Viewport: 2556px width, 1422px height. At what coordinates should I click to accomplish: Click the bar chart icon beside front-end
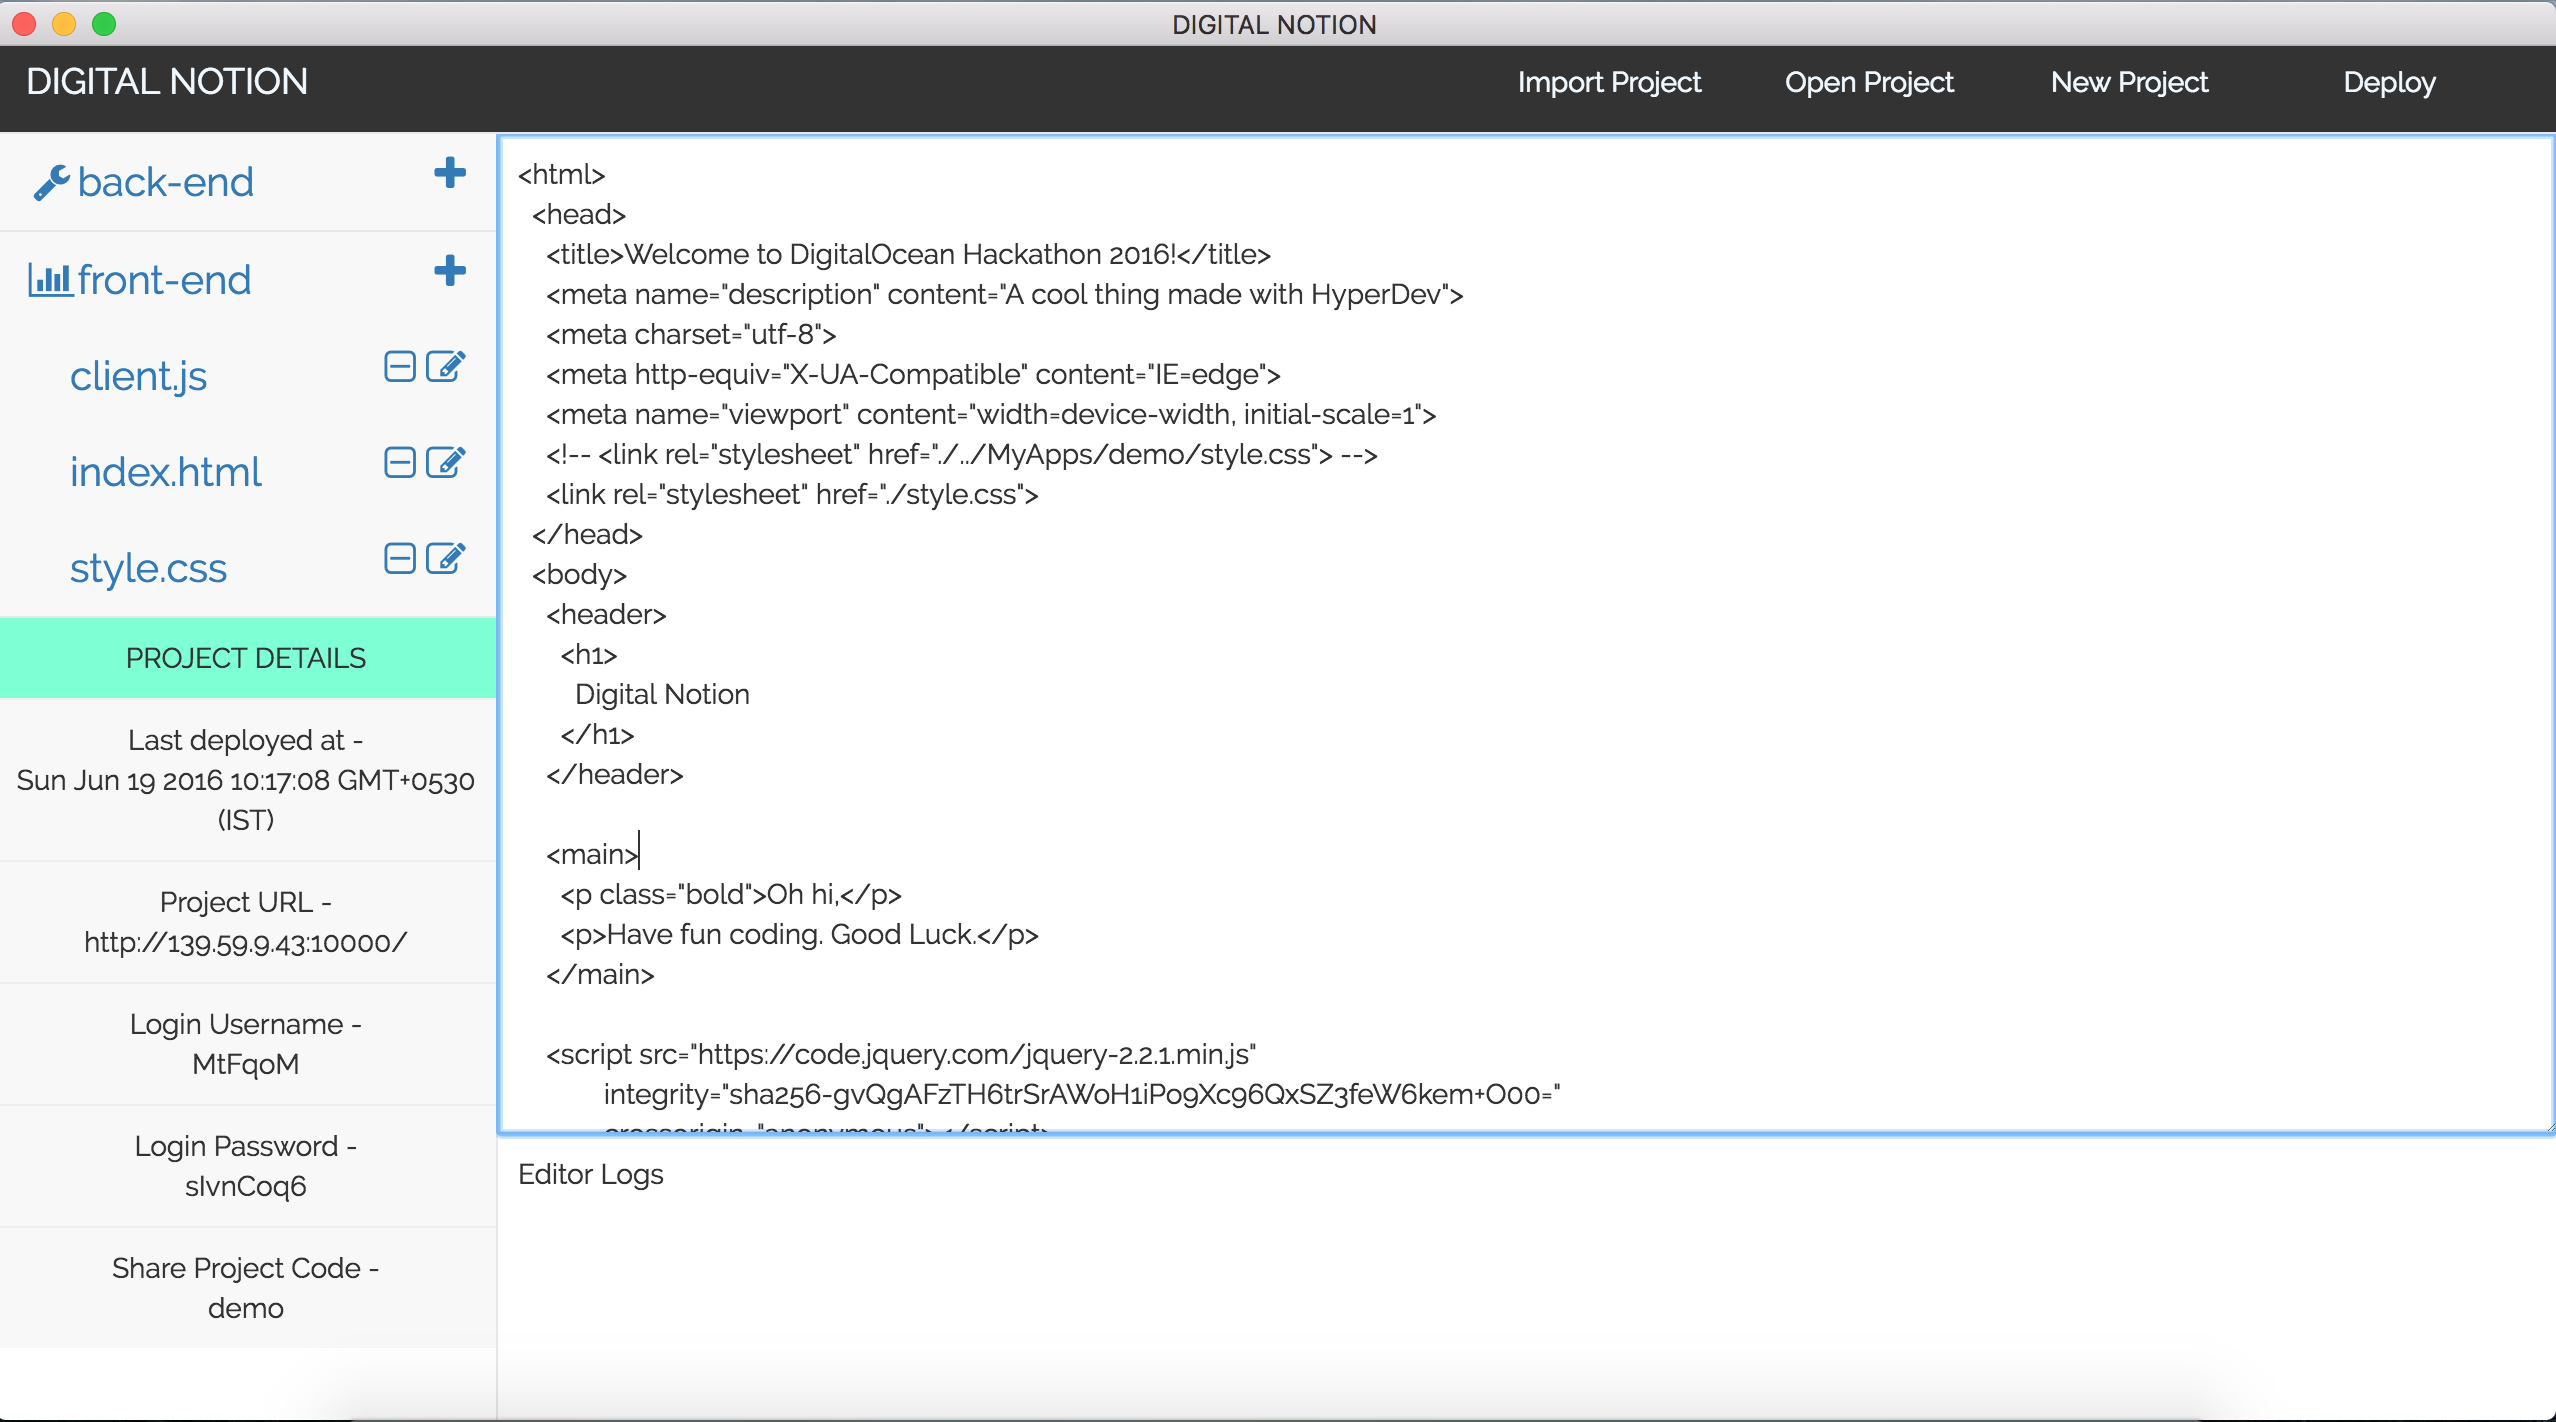(50, 280)
